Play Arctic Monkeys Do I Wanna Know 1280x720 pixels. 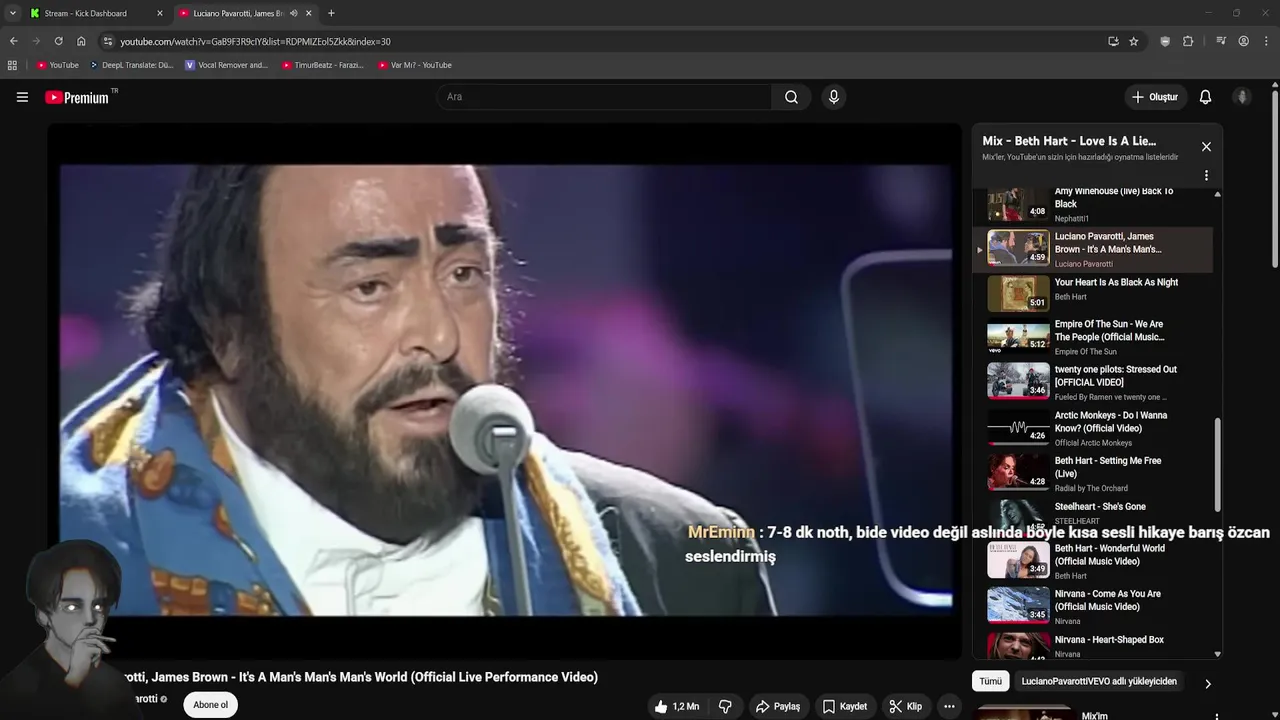point(1093,429)
